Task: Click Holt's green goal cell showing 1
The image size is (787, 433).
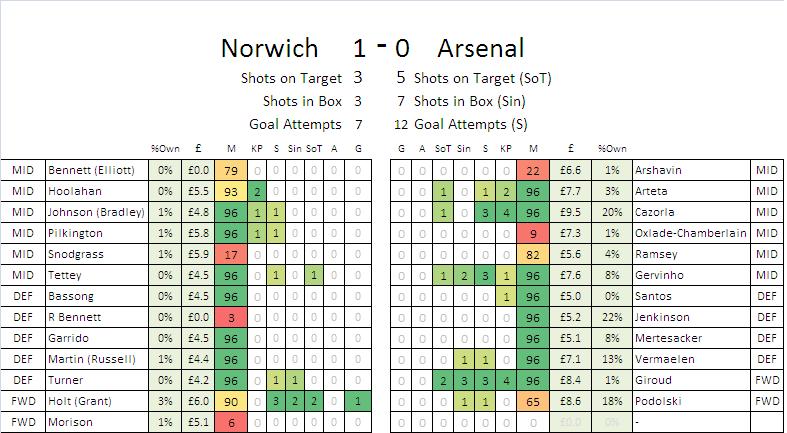Action: point(359,401)
